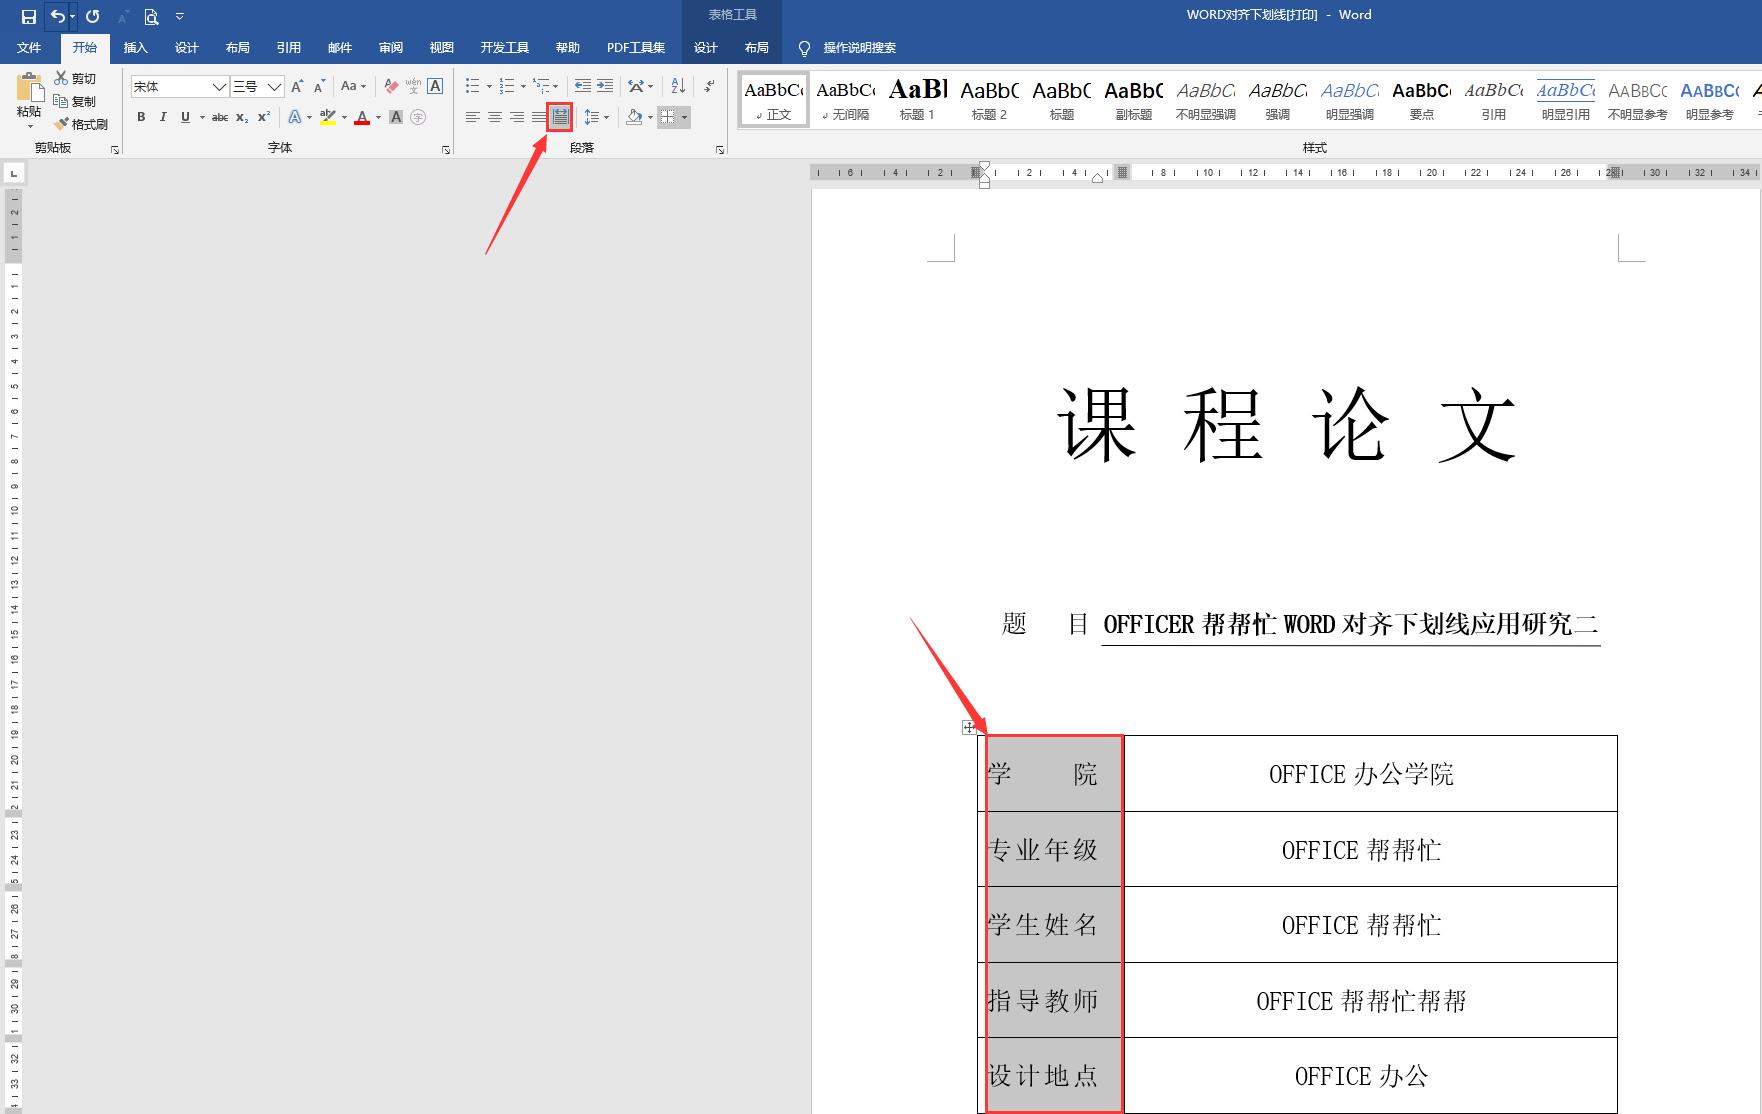
Task: Apply the 明显引用 style
Action: 1565,100
